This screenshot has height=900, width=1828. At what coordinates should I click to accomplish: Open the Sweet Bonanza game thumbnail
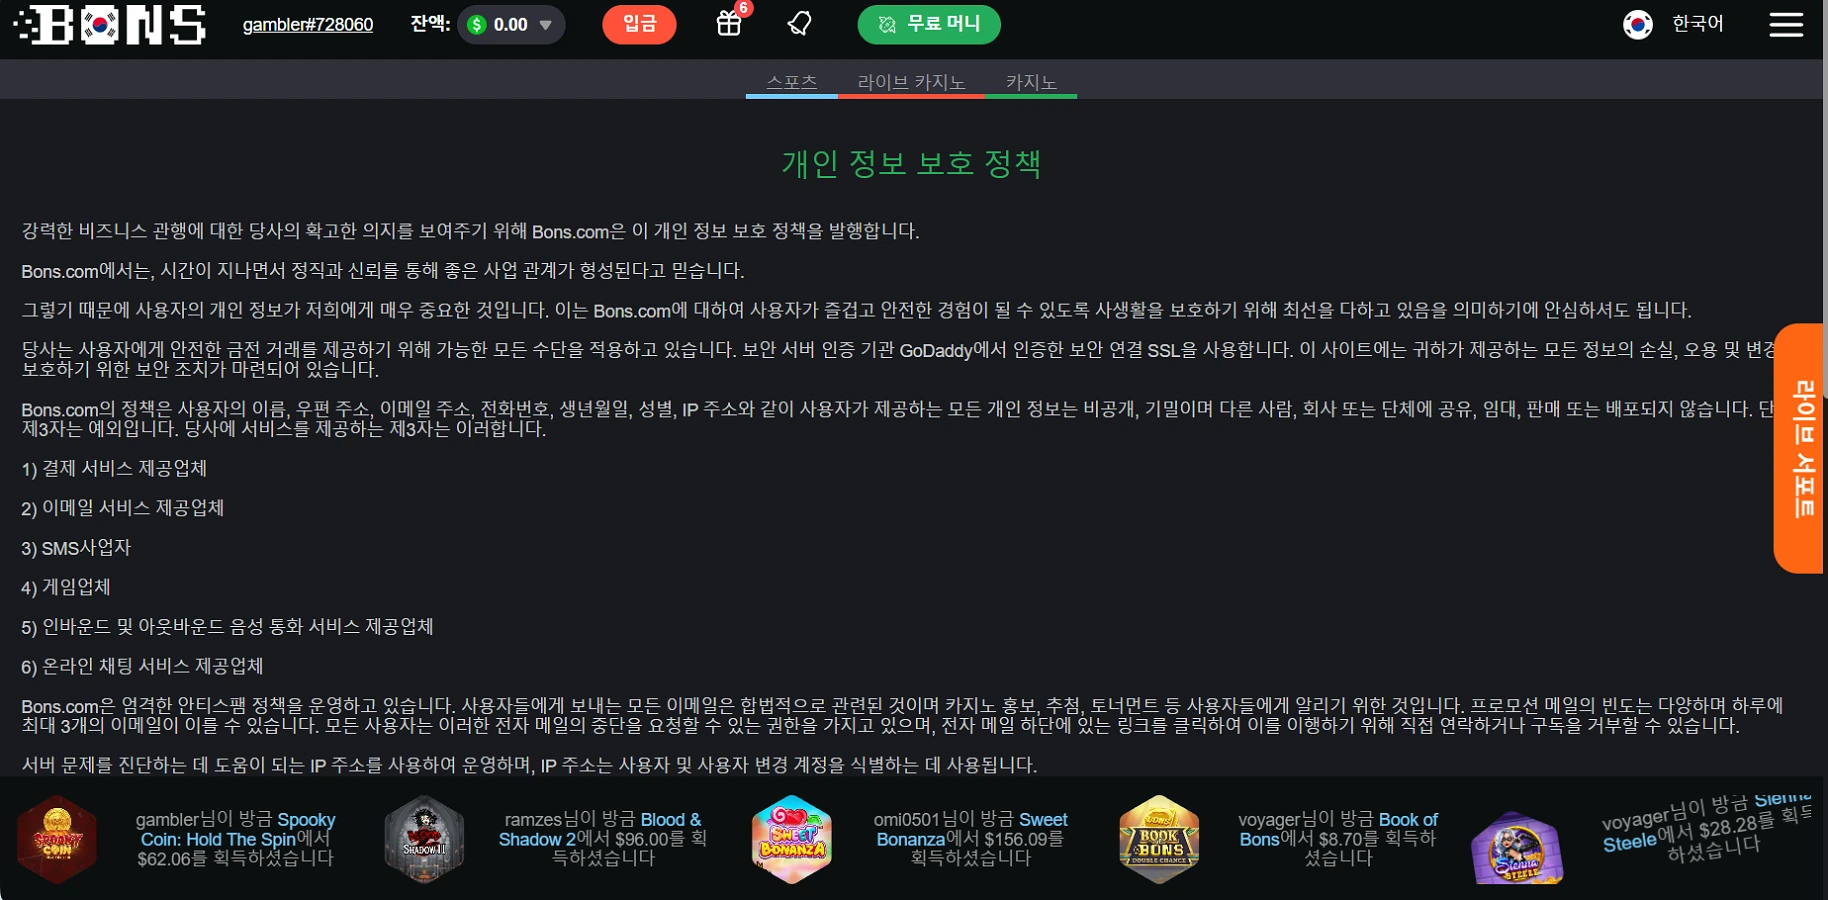[792, 839]
